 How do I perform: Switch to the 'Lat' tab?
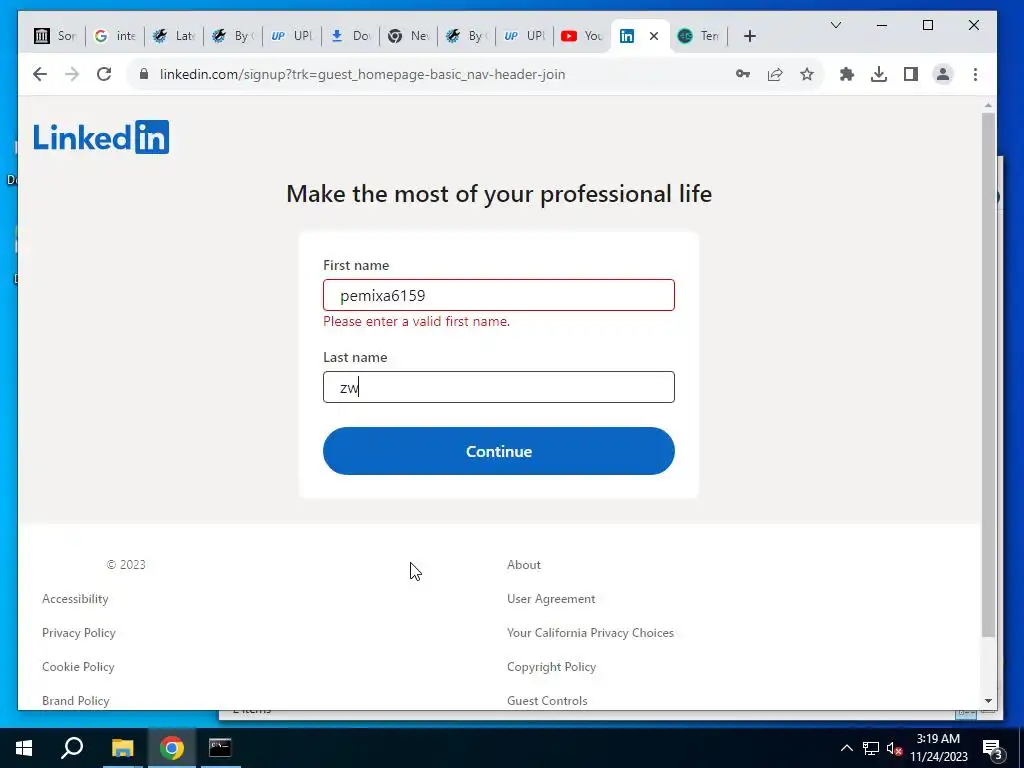pyautogui.click(x=173, y=36)
